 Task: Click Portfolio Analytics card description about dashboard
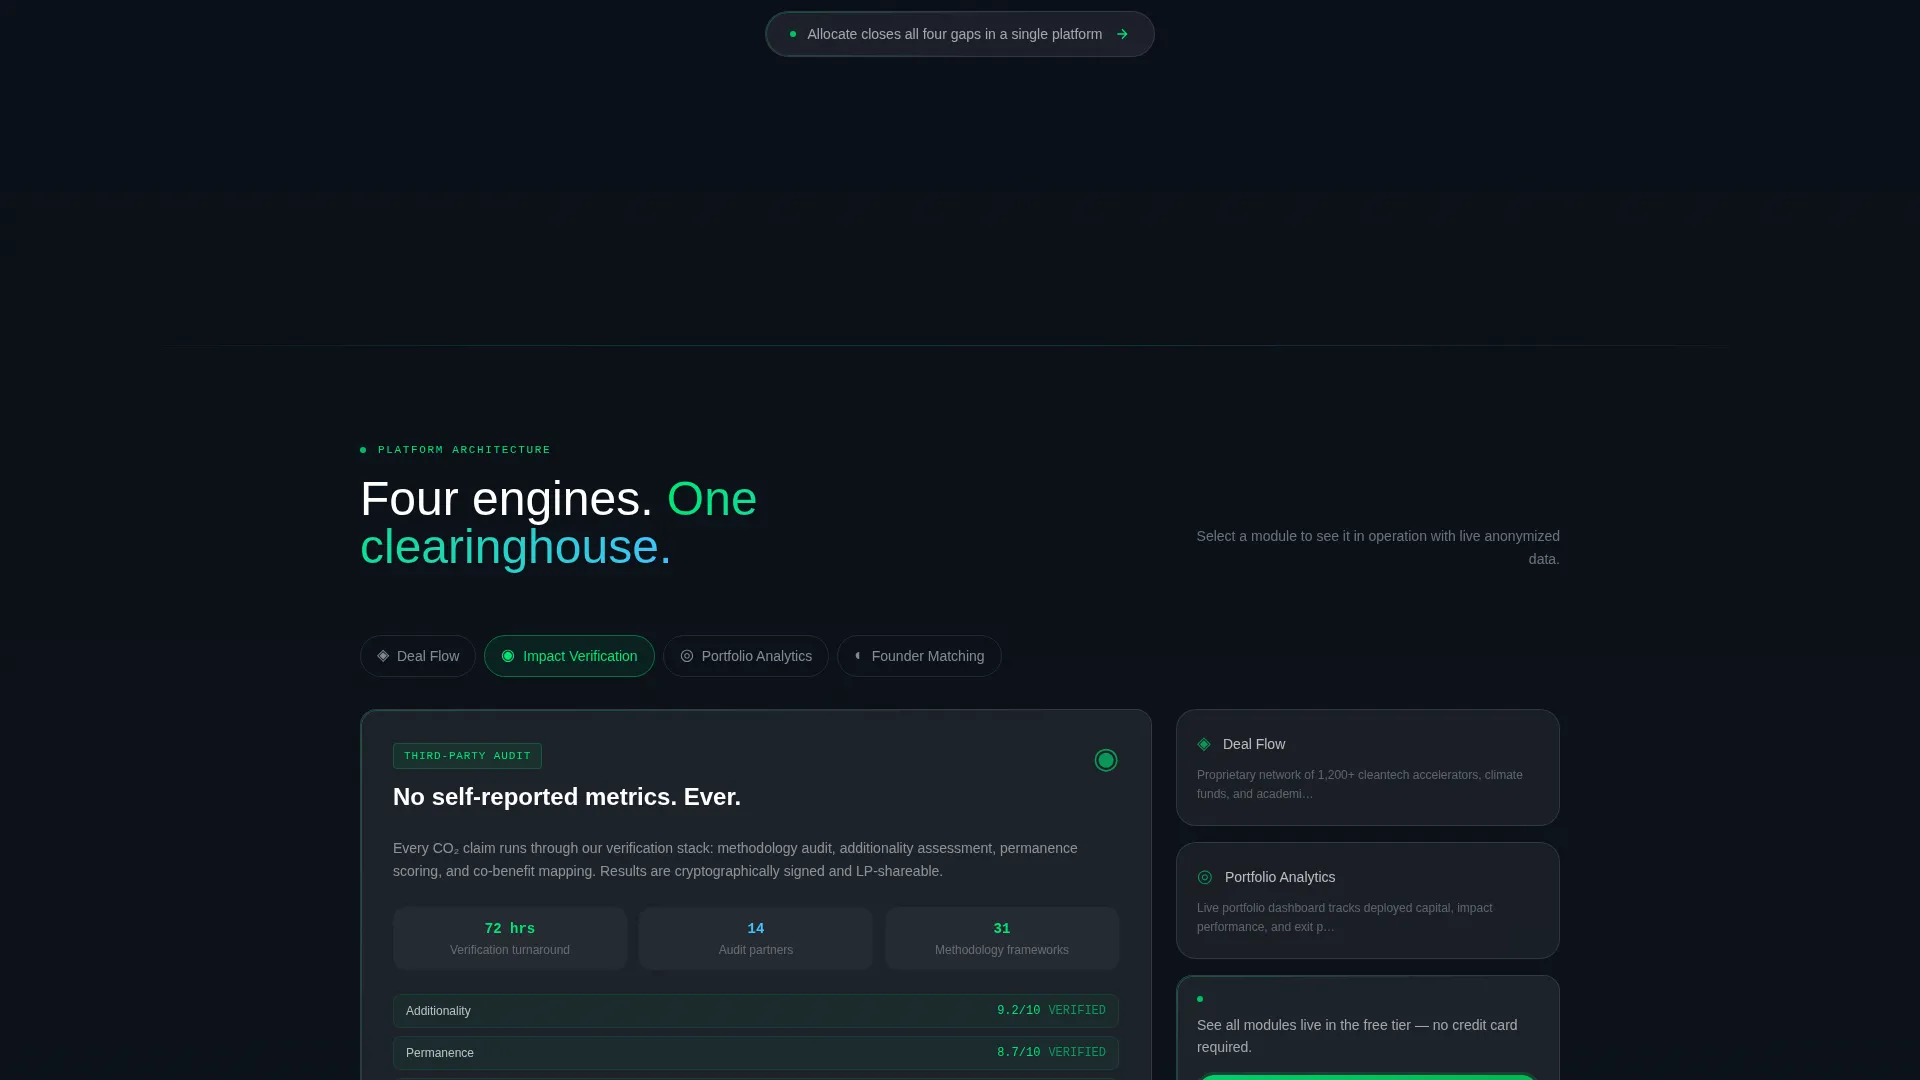pyautogui.click(x=1345, y=917)
